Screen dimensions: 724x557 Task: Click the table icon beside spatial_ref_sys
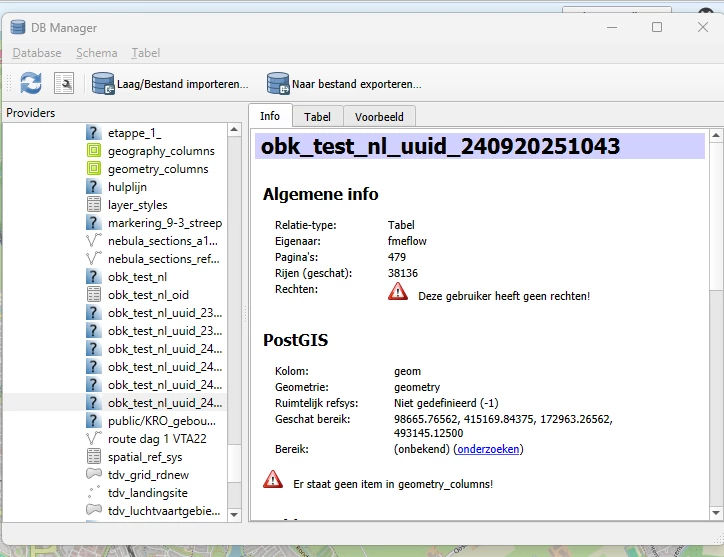tap(94, 457)
